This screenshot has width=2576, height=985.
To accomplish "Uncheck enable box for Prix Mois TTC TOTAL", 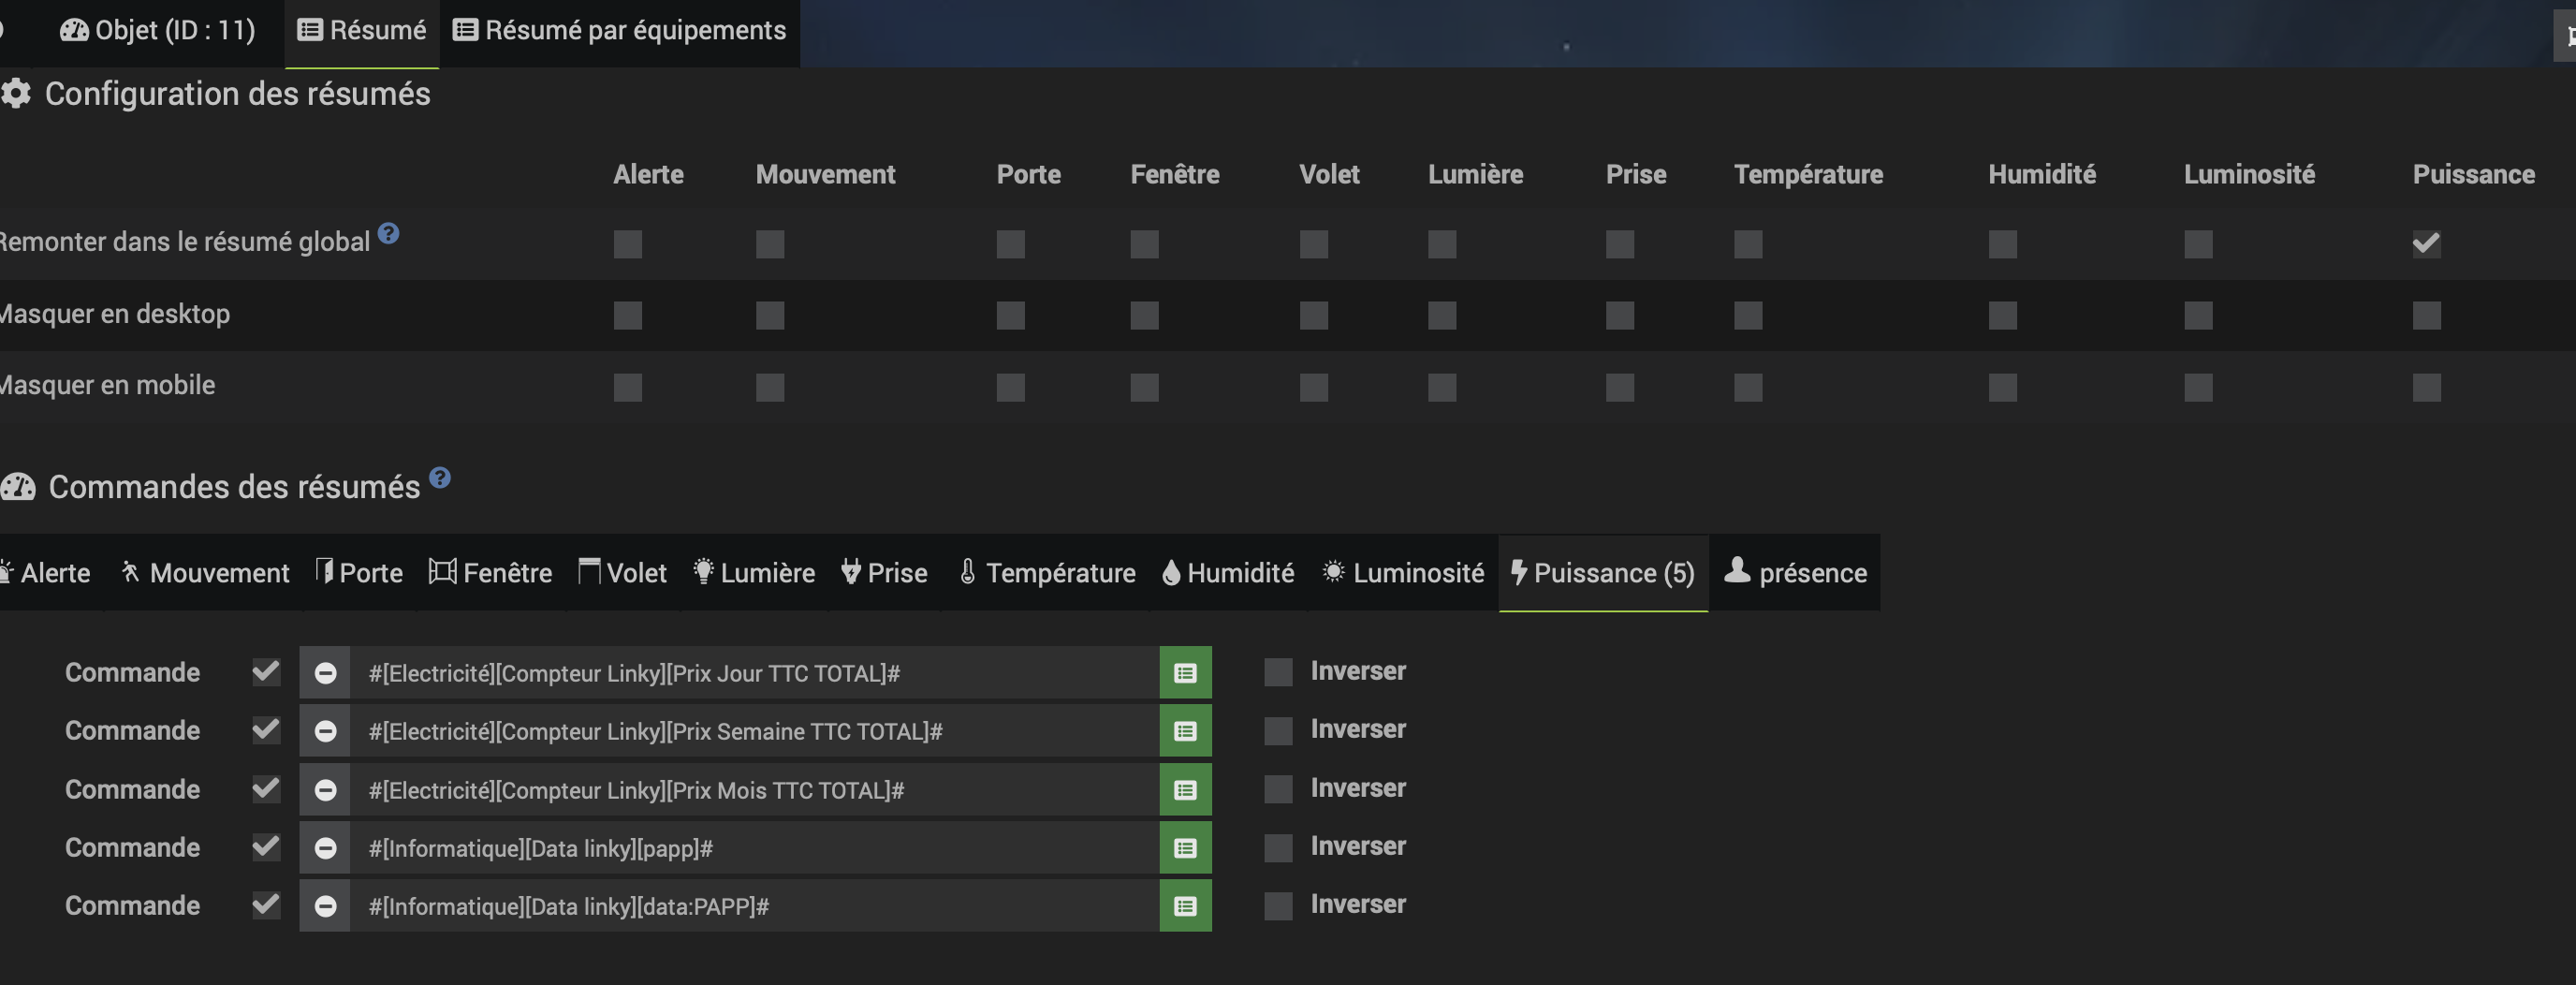I will (266, 788).
